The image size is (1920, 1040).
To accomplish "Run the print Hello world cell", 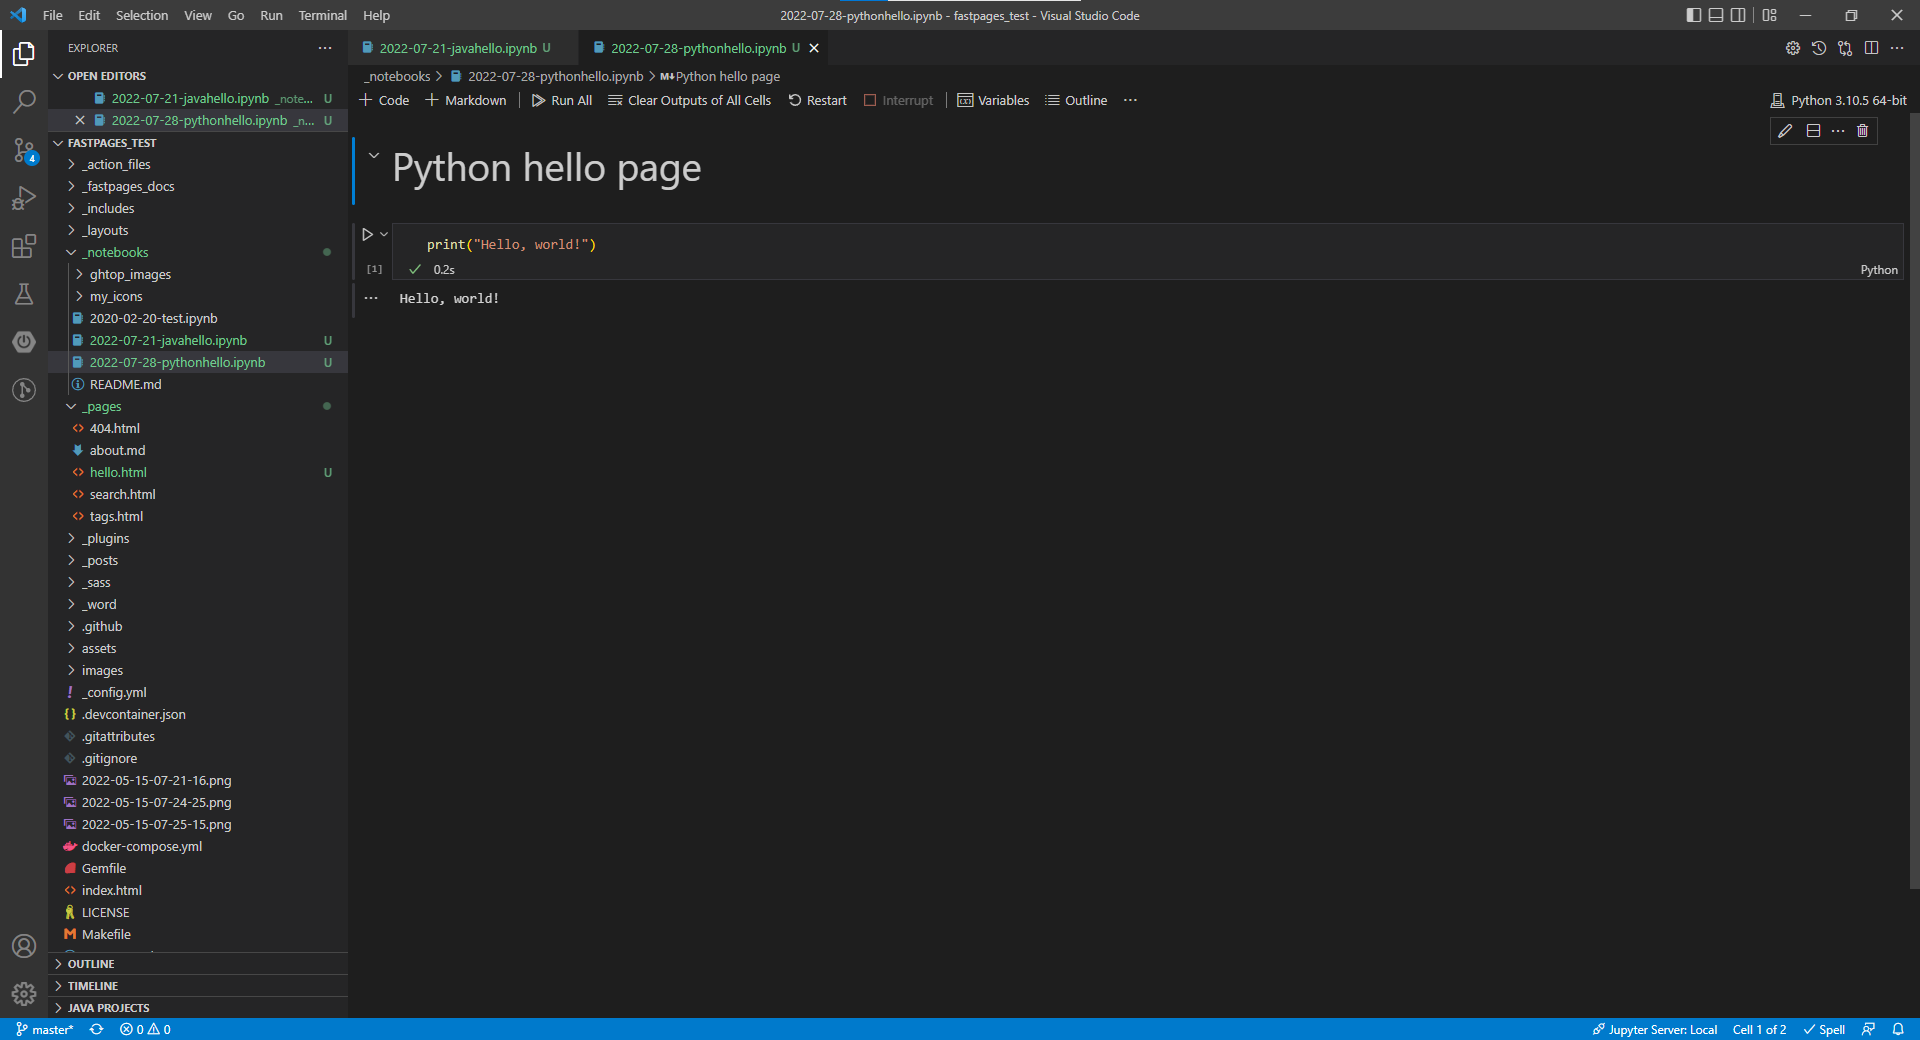I will [367, 234].
